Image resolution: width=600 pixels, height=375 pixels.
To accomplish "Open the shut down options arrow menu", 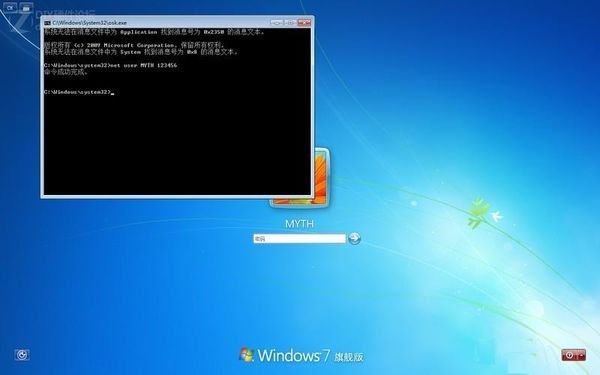I will 582,355.
